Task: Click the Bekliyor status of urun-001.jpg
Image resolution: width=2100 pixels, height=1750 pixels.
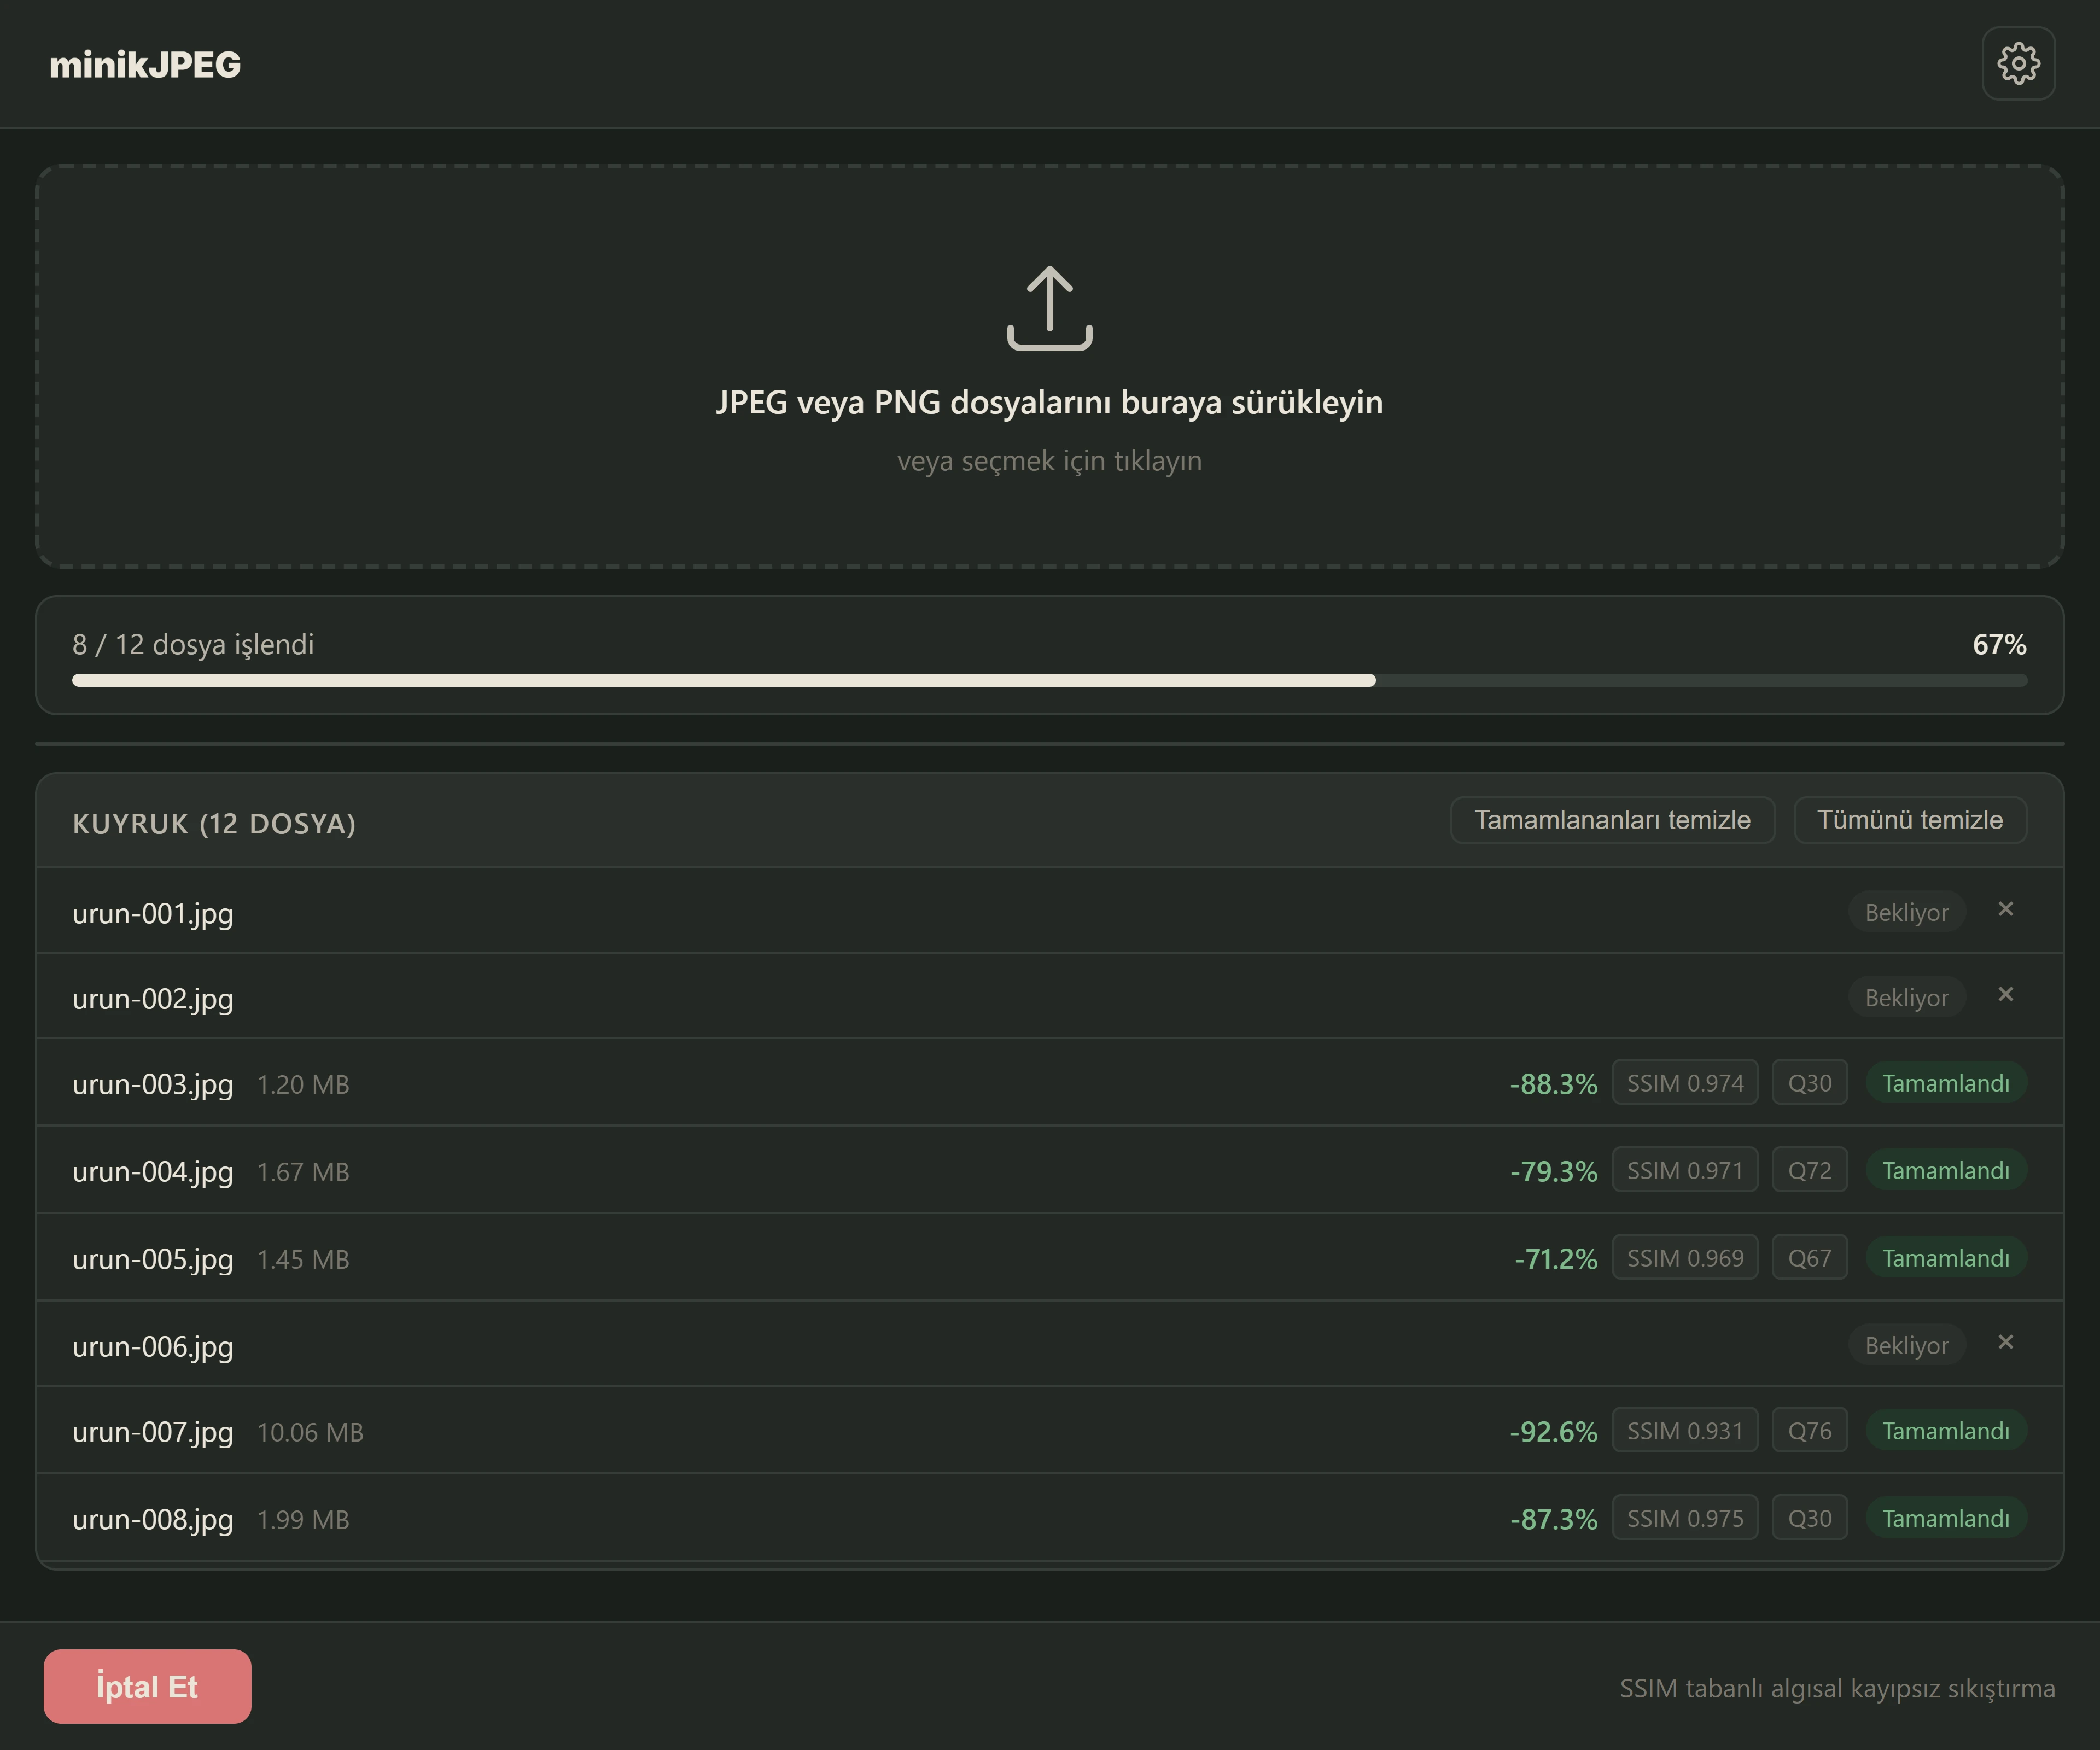Action: pos(1906,912)
